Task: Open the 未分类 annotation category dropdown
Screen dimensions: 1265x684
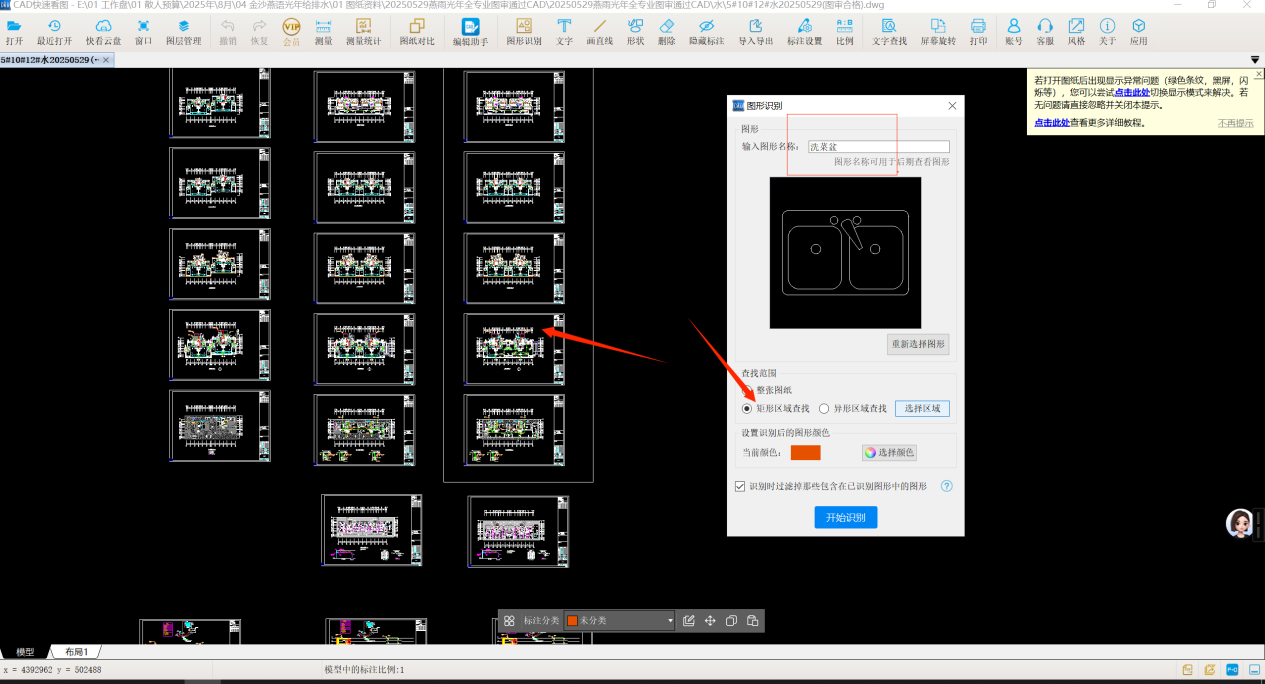Action: [620, 621]
